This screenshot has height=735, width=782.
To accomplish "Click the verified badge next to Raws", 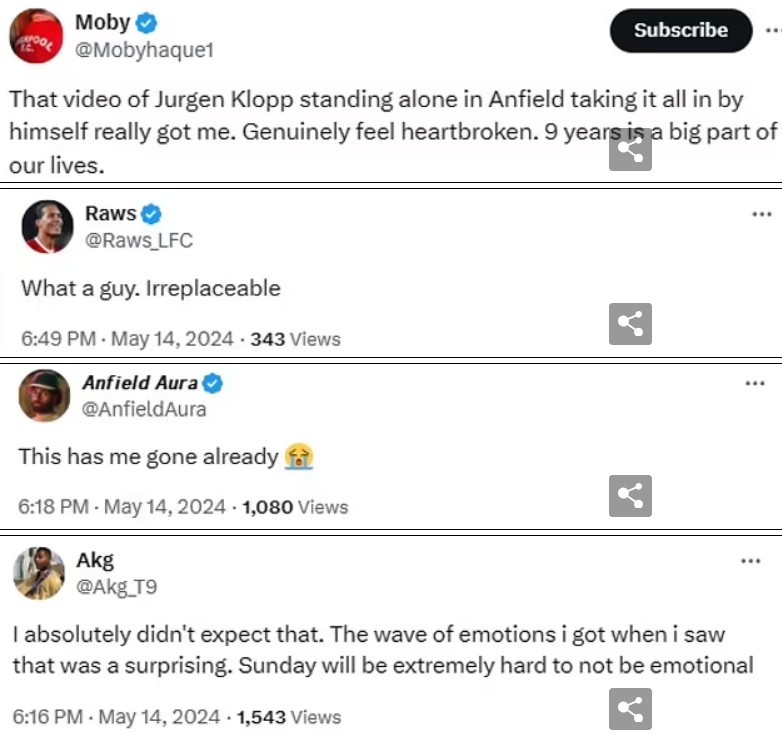I will 151,214.
